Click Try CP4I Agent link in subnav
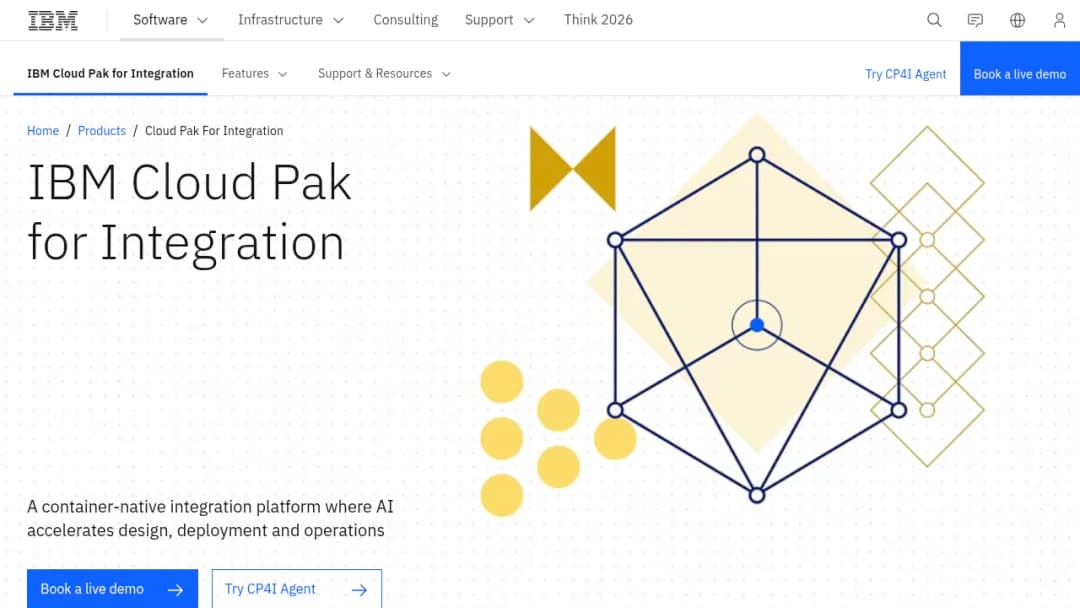This screenshot has height=608, width=1080. (906, 74)
